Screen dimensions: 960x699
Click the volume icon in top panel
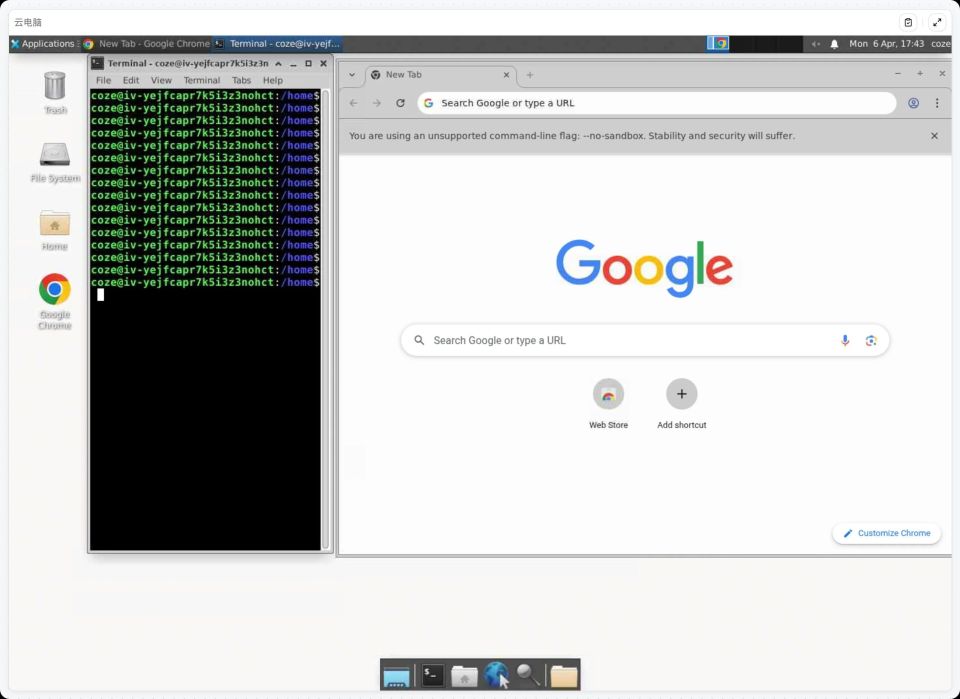tap(815, 44)
